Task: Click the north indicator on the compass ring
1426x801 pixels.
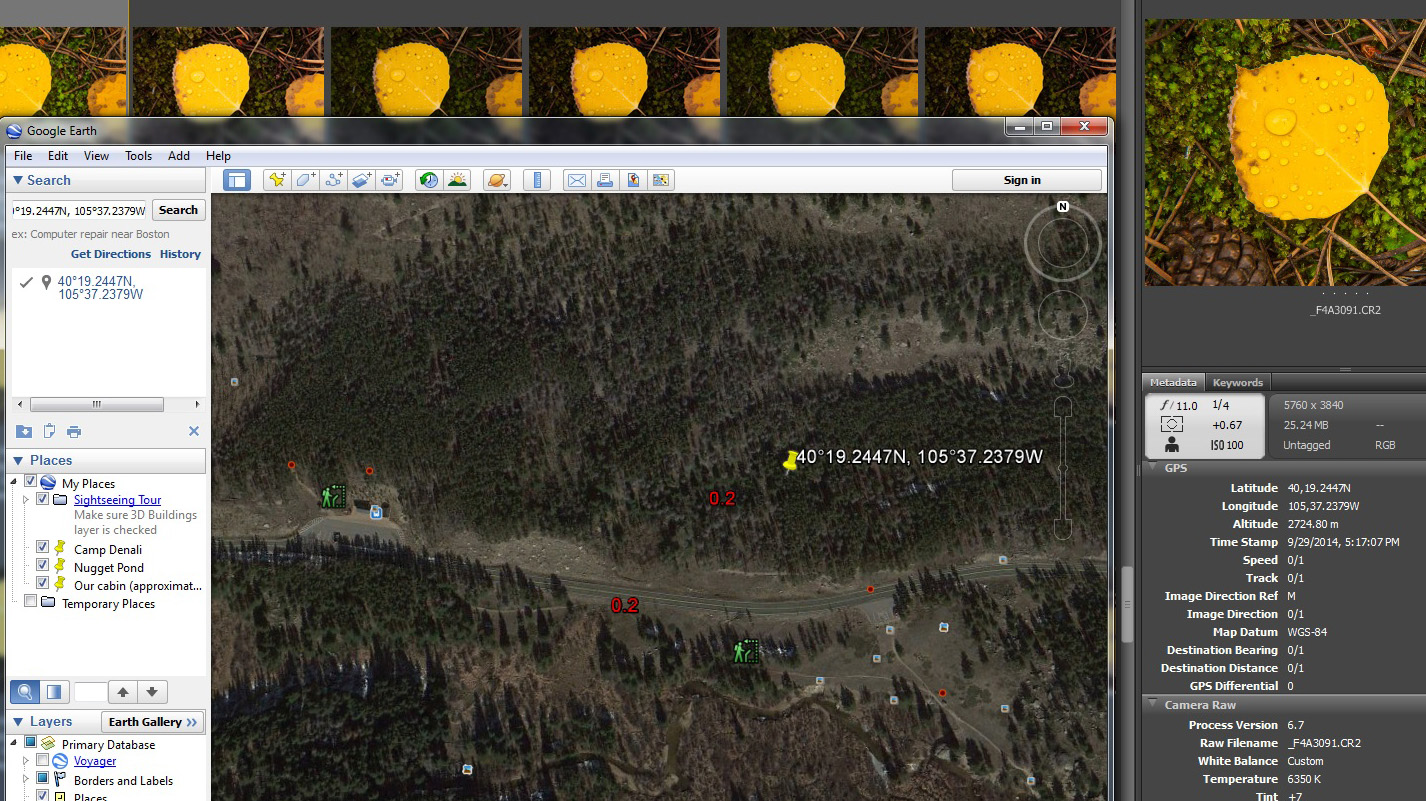Action: pyautogui.click(x=1063, y=207)
